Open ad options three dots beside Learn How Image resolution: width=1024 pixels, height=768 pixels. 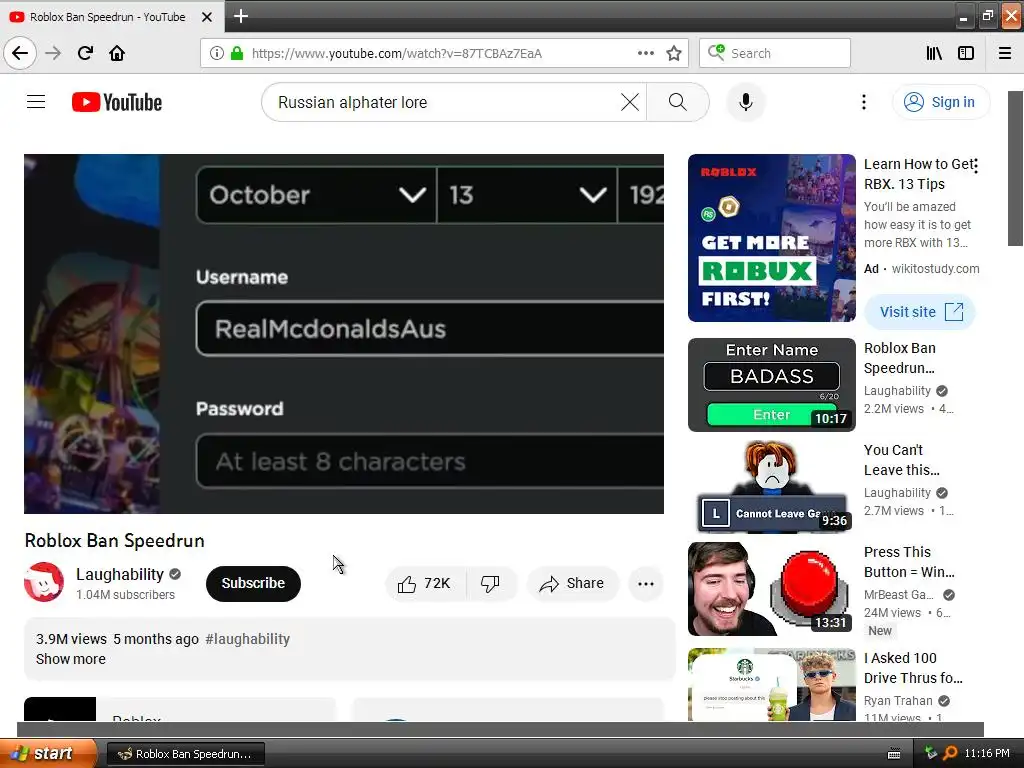coord(976,166)
